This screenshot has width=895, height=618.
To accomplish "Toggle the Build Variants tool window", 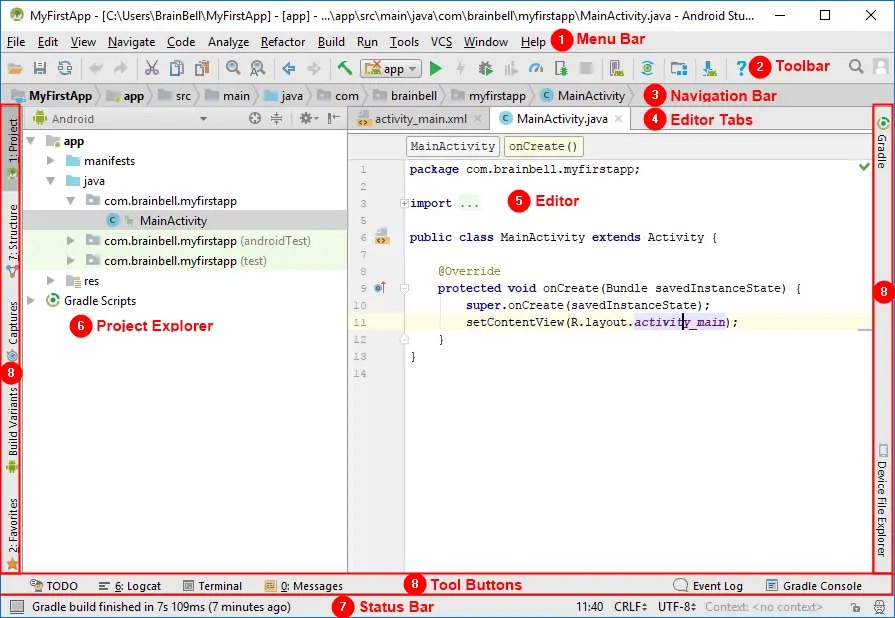I will pyautogui.click(x=13, y=429).
